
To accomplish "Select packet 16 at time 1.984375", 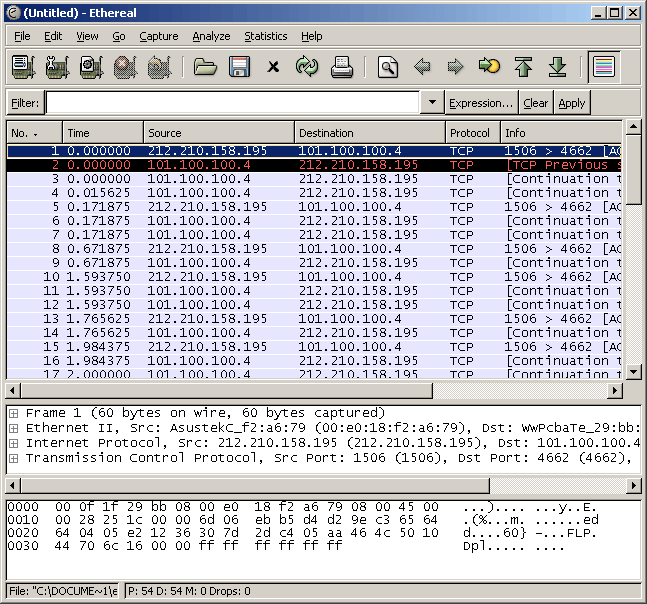I will click(314, 361).
